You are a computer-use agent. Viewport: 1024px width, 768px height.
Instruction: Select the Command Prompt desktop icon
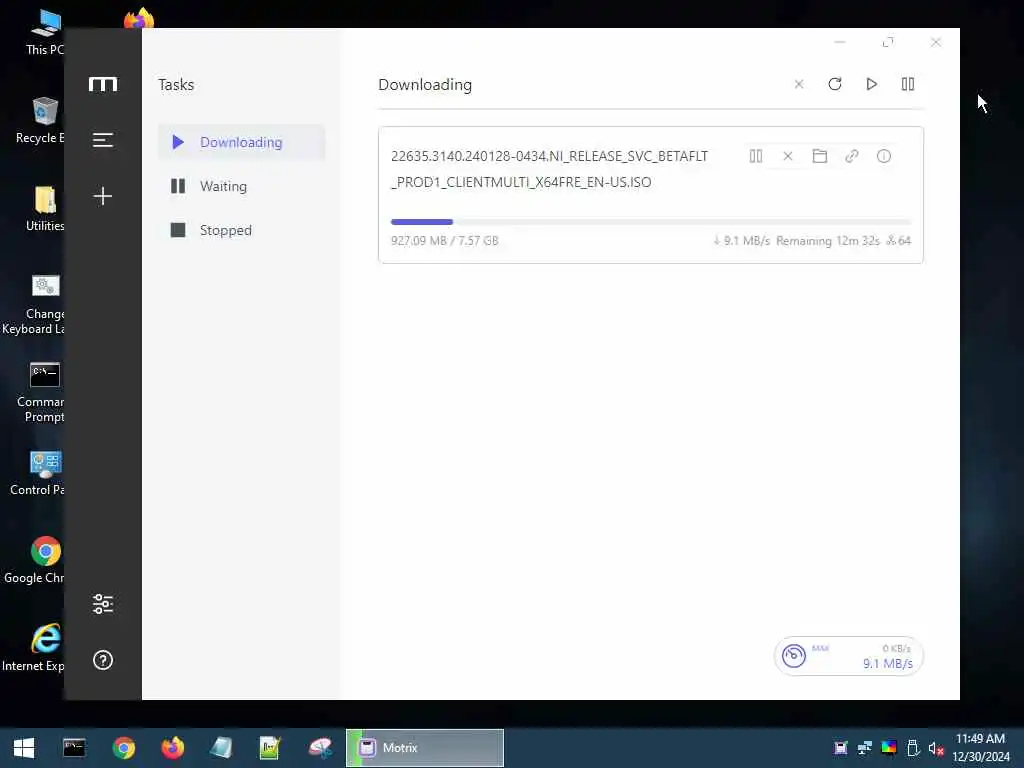44,392
